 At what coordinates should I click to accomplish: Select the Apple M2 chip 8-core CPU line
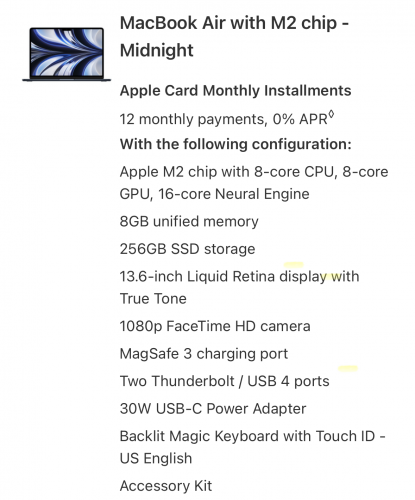pyautogui.click(x=254, y=172)
